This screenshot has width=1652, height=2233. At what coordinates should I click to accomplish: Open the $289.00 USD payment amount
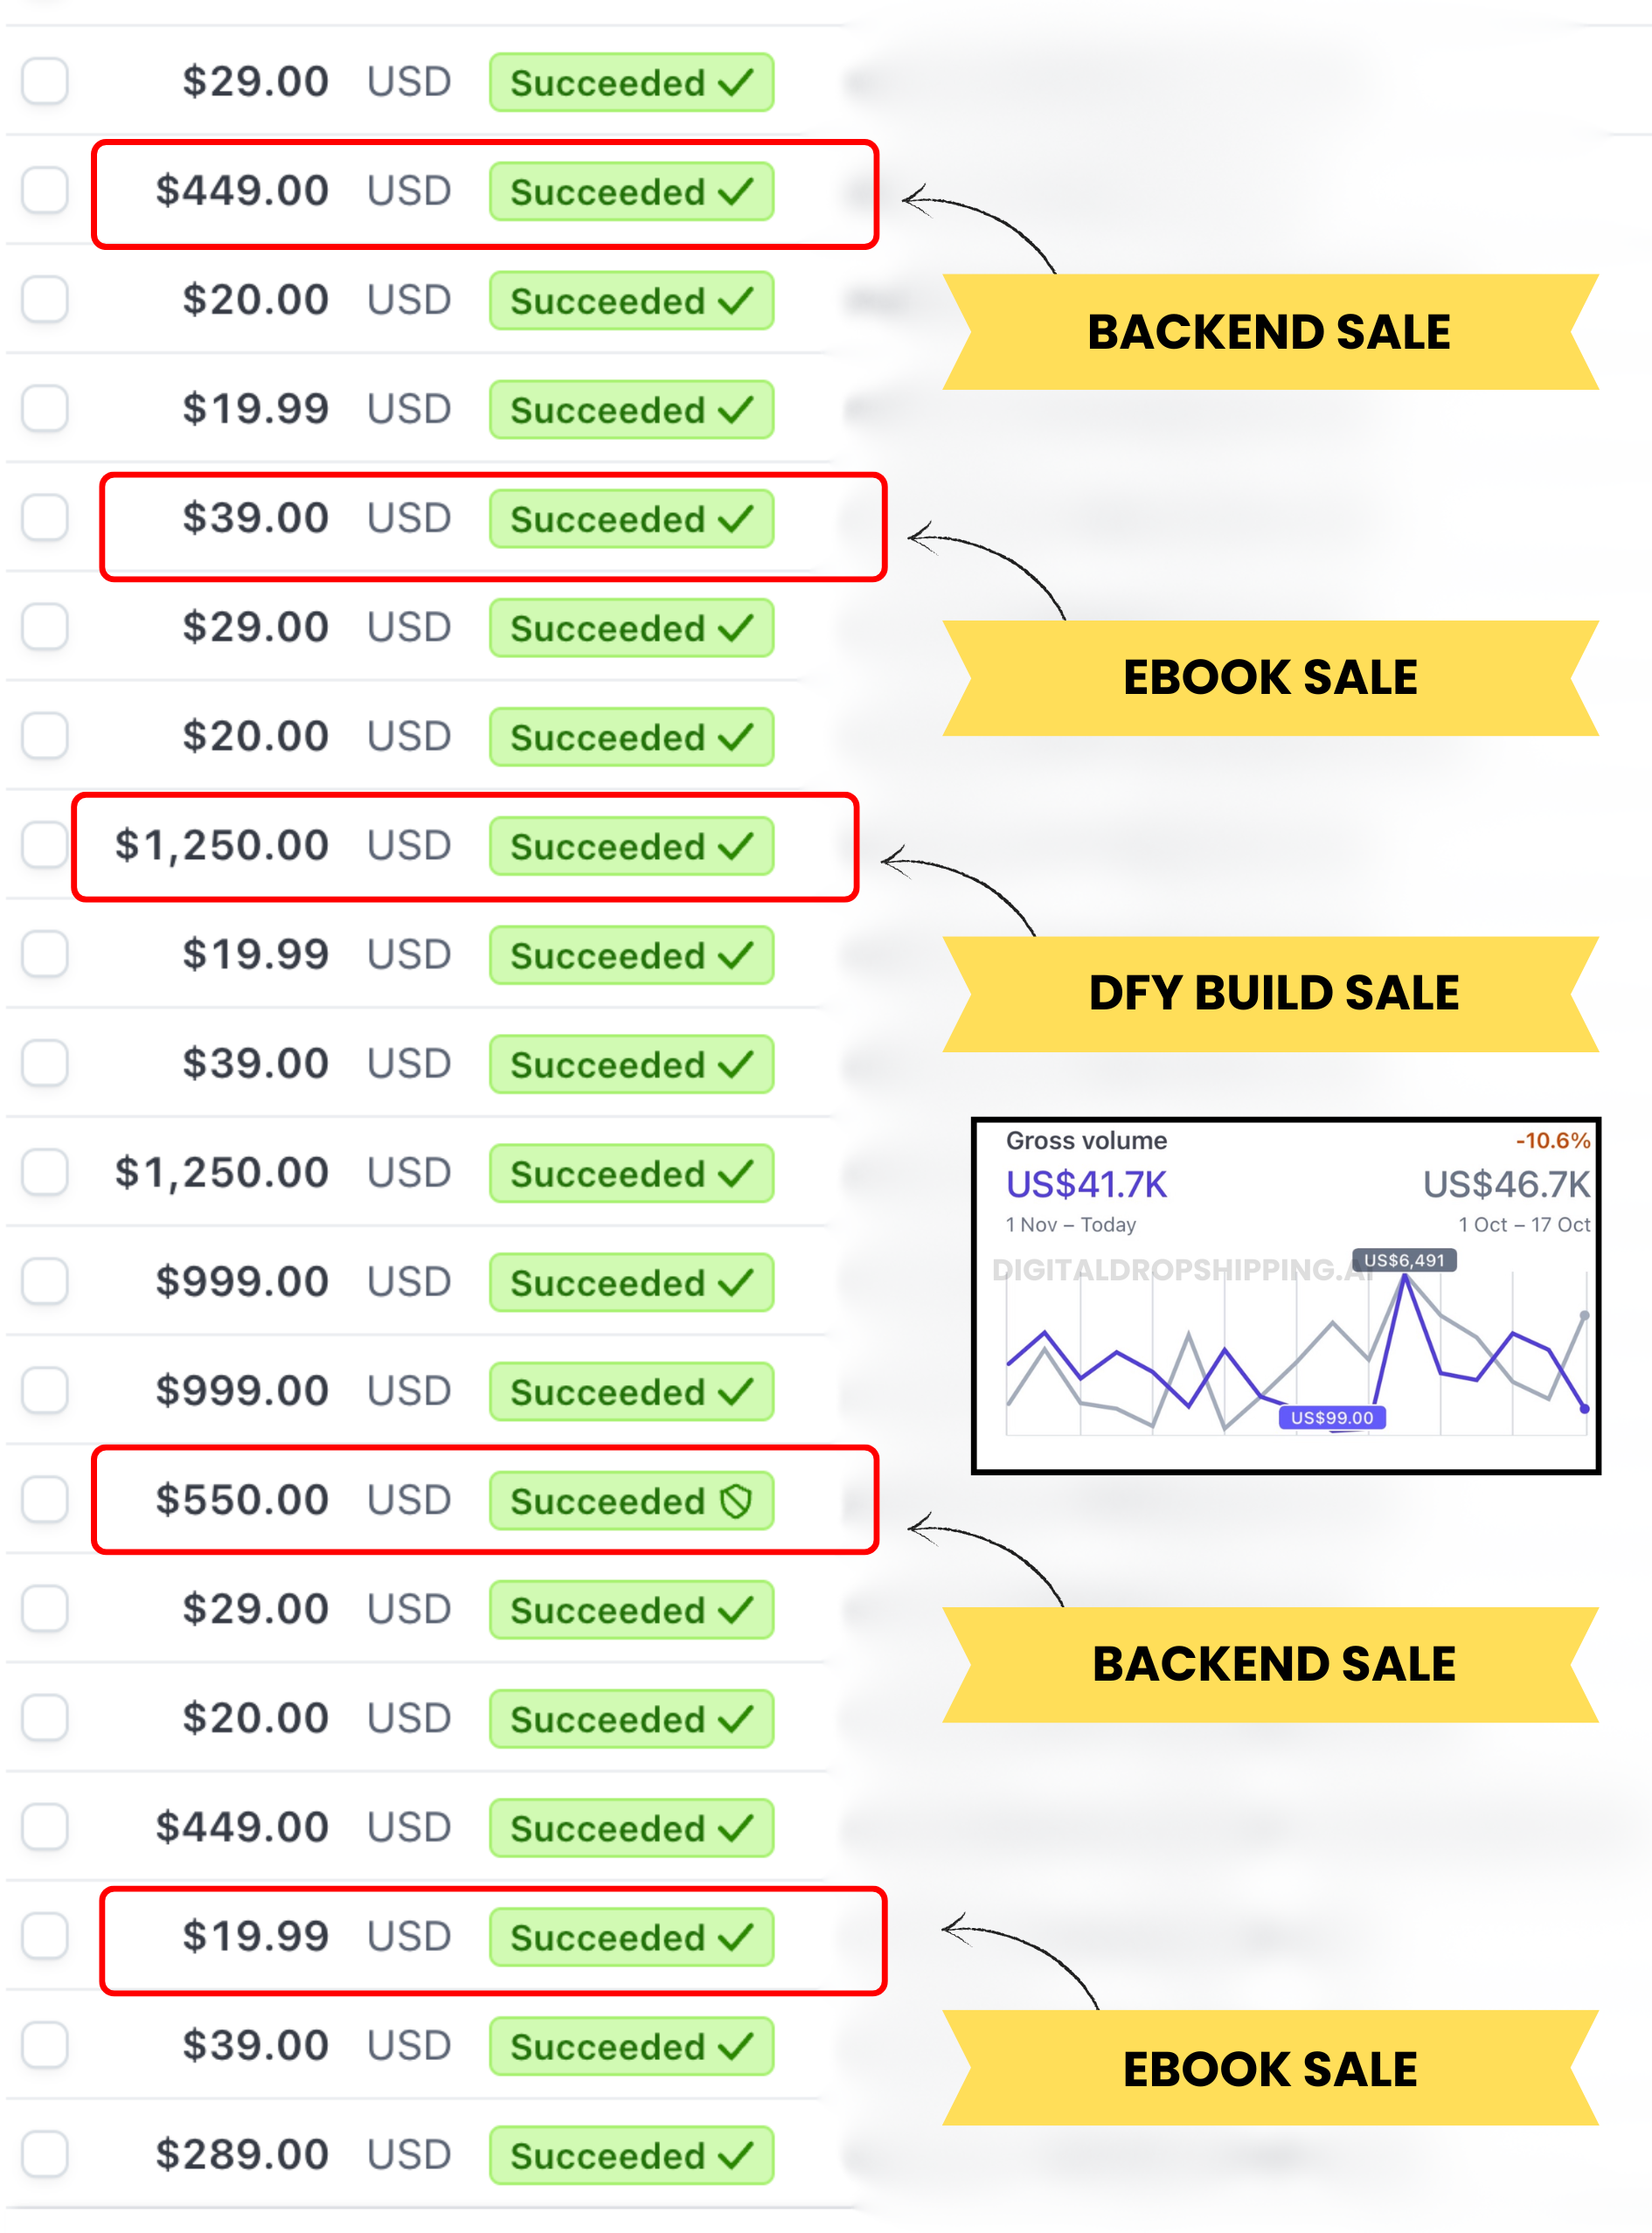[241, 2154]
